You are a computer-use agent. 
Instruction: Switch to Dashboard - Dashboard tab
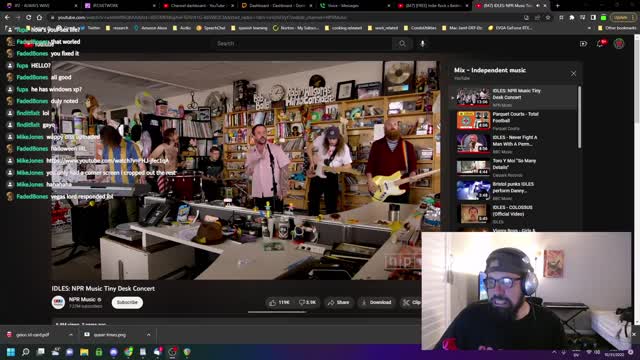pyautogui.click(x=277, y=6)
